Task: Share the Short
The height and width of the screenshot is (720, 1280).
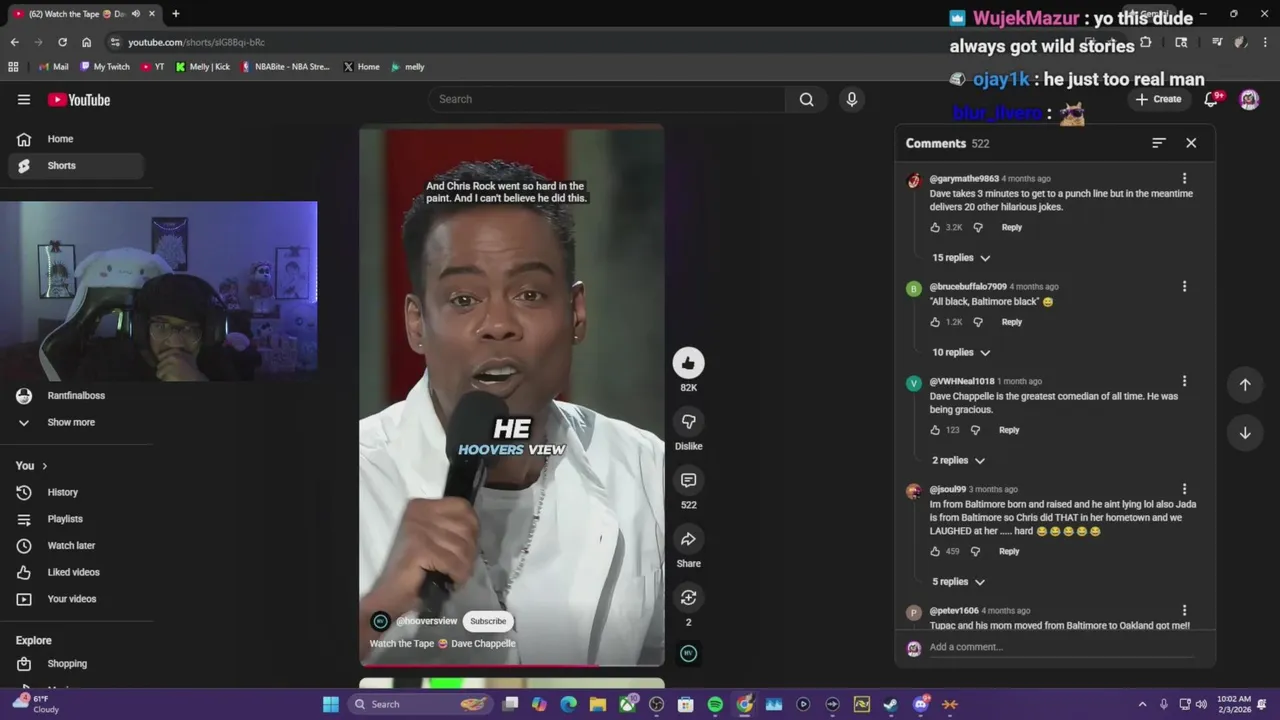Action: pos(688,540)
